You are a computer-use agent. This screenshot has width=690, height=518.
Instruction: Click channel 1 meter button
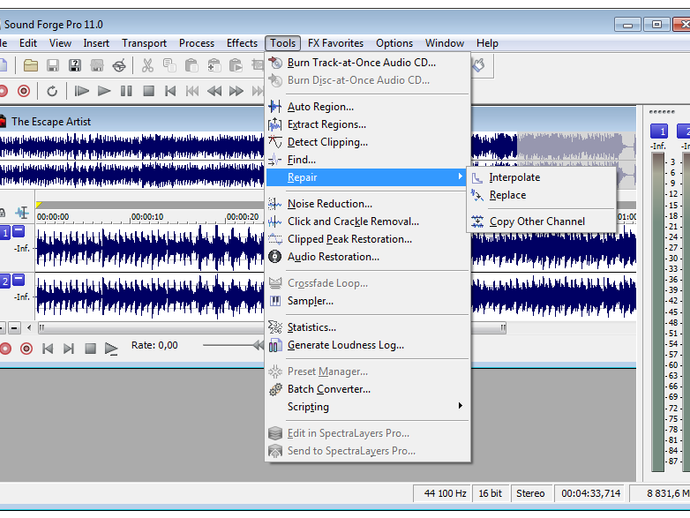659,131
